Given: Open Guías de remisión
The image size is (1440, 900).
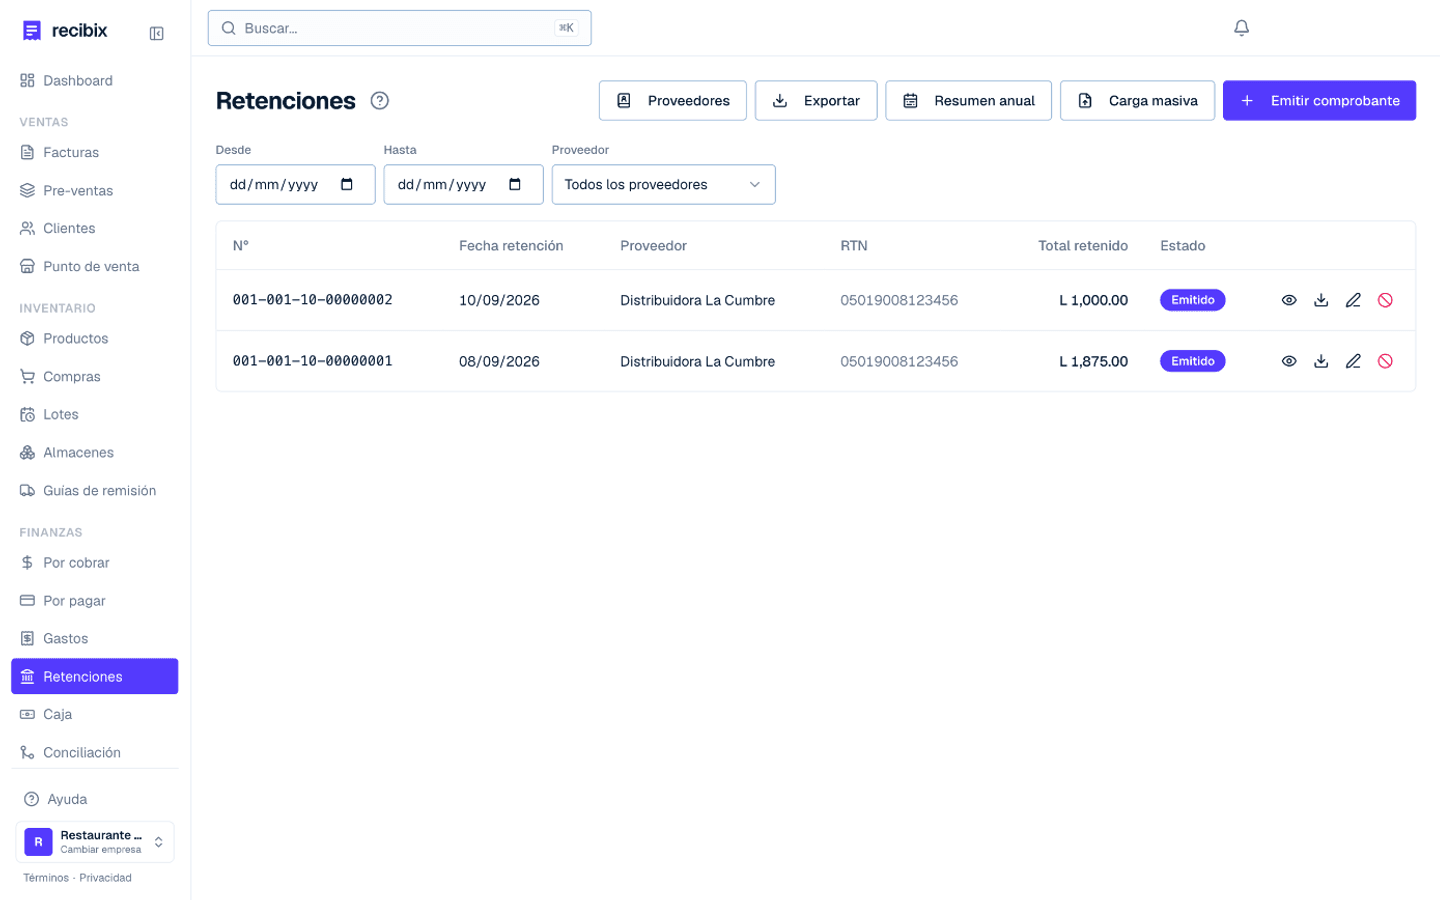Looking at the screenshot, I should (95, 491).
